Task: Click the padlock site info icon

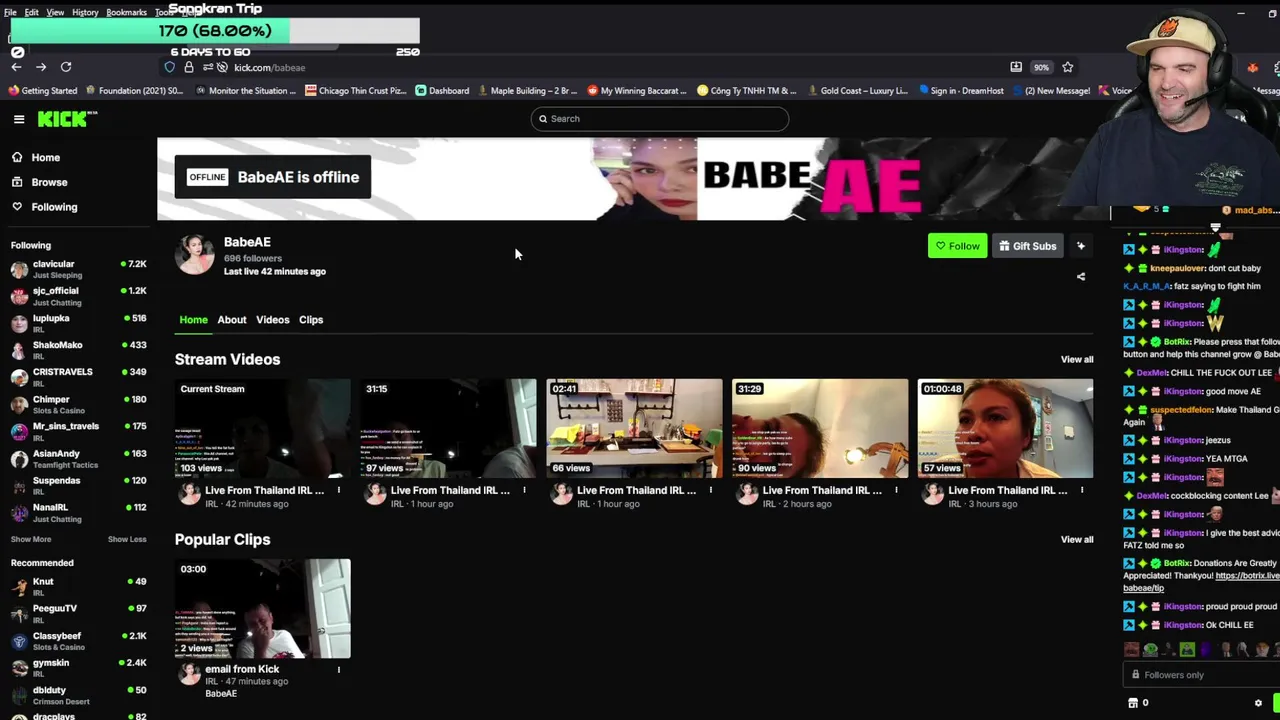Action: 188,67
